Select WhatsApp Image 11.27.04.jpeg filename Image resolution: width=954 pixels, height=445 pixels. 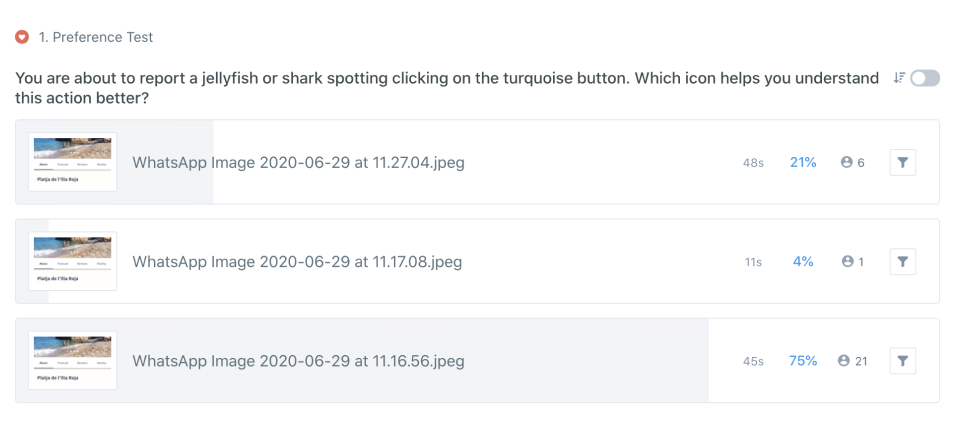click(298, 163)
